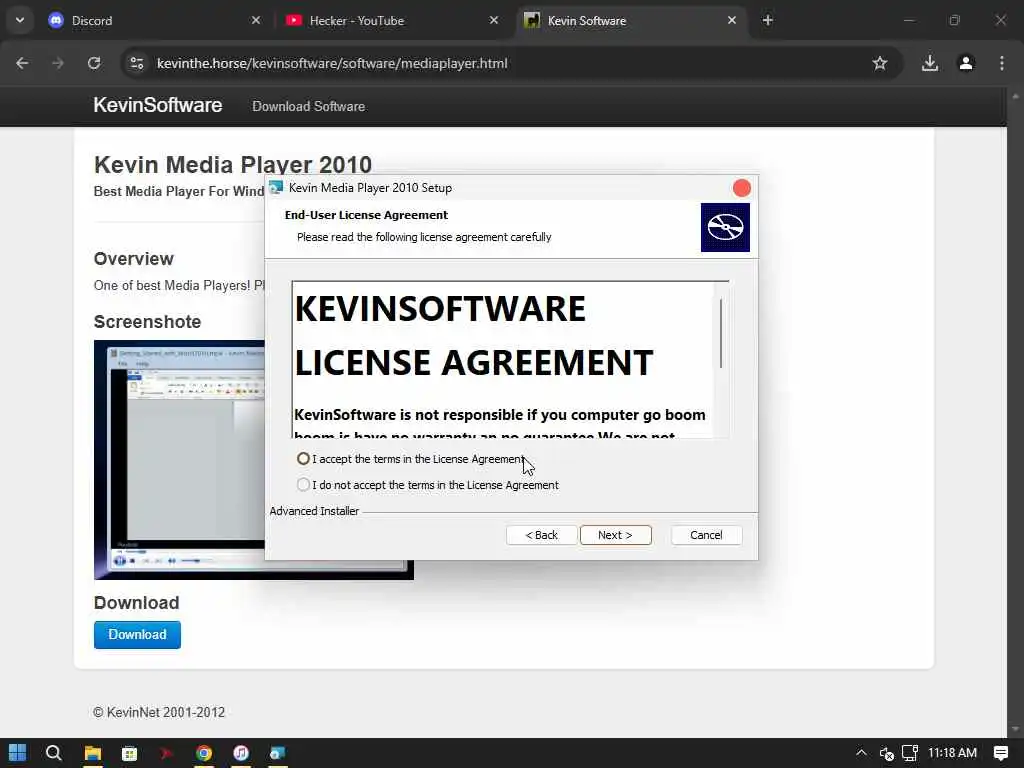Open the Chrome profile icon
The image size is (1024, 768).
966,63
